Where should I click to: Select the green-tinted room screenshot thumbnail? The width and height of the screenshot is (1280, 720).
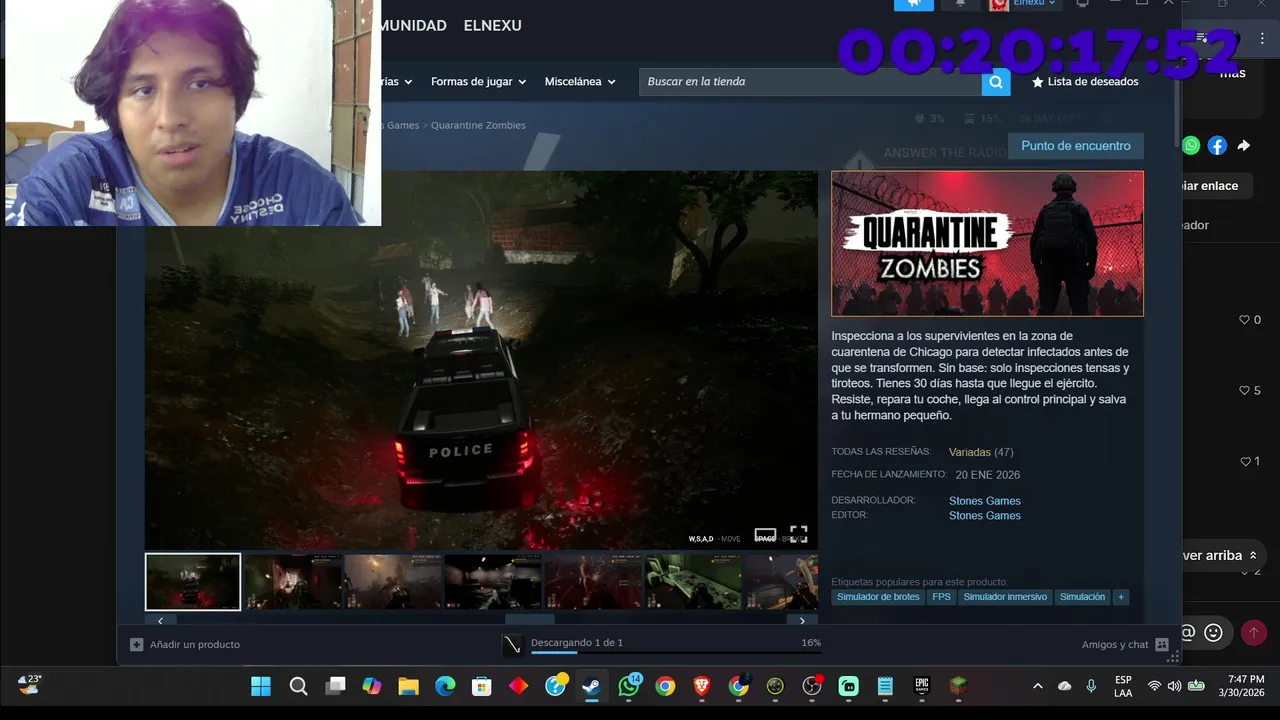tap(693, 582)
